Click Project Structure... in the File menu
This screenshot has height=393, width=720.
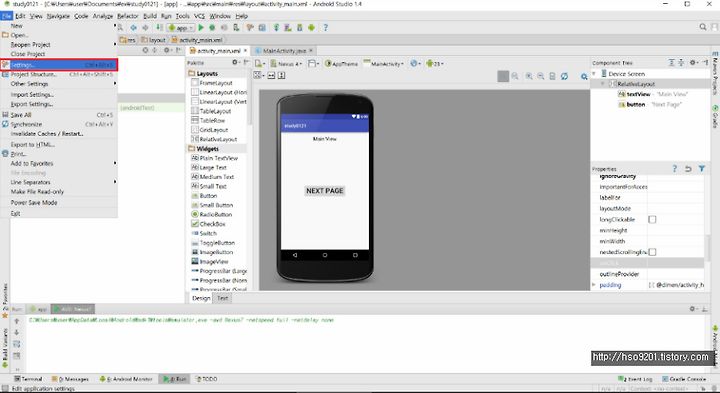coord(59,74)
